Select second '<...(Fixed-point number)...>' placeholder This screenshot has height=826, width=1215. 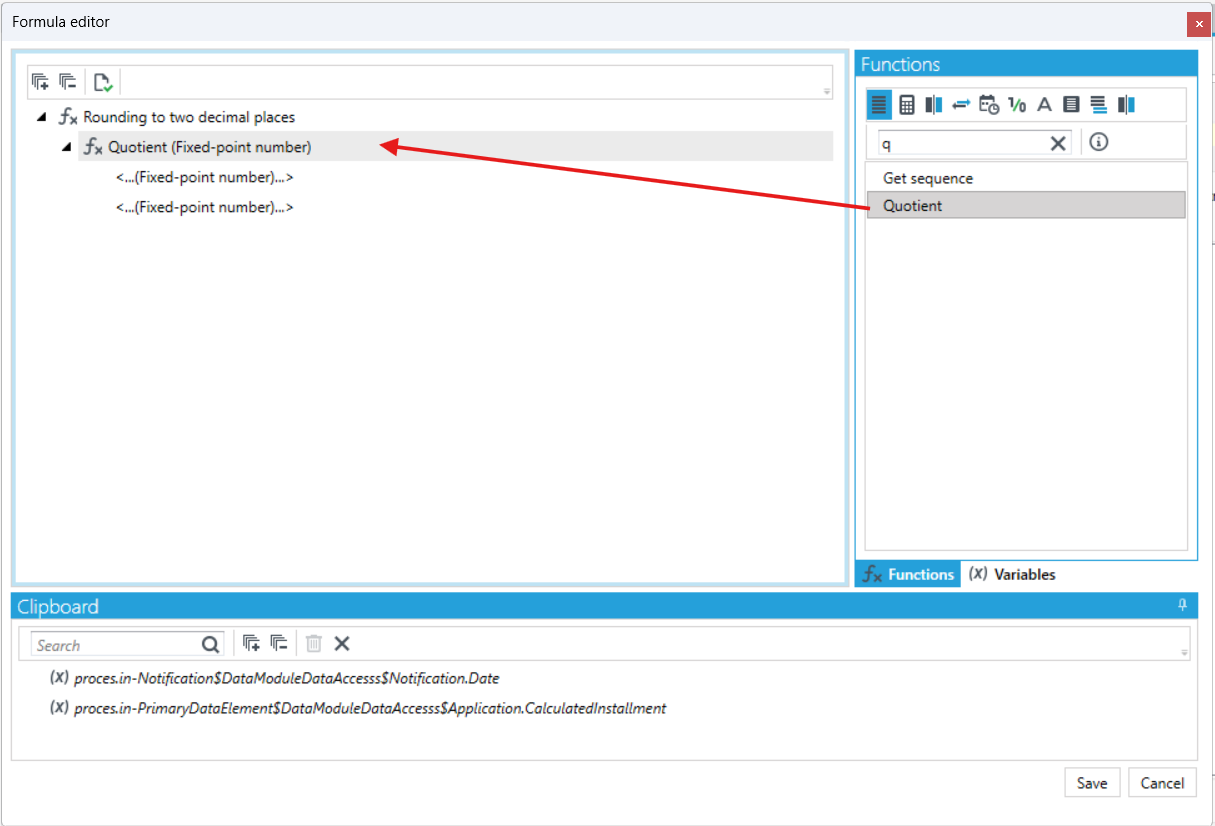pos(204,207)
